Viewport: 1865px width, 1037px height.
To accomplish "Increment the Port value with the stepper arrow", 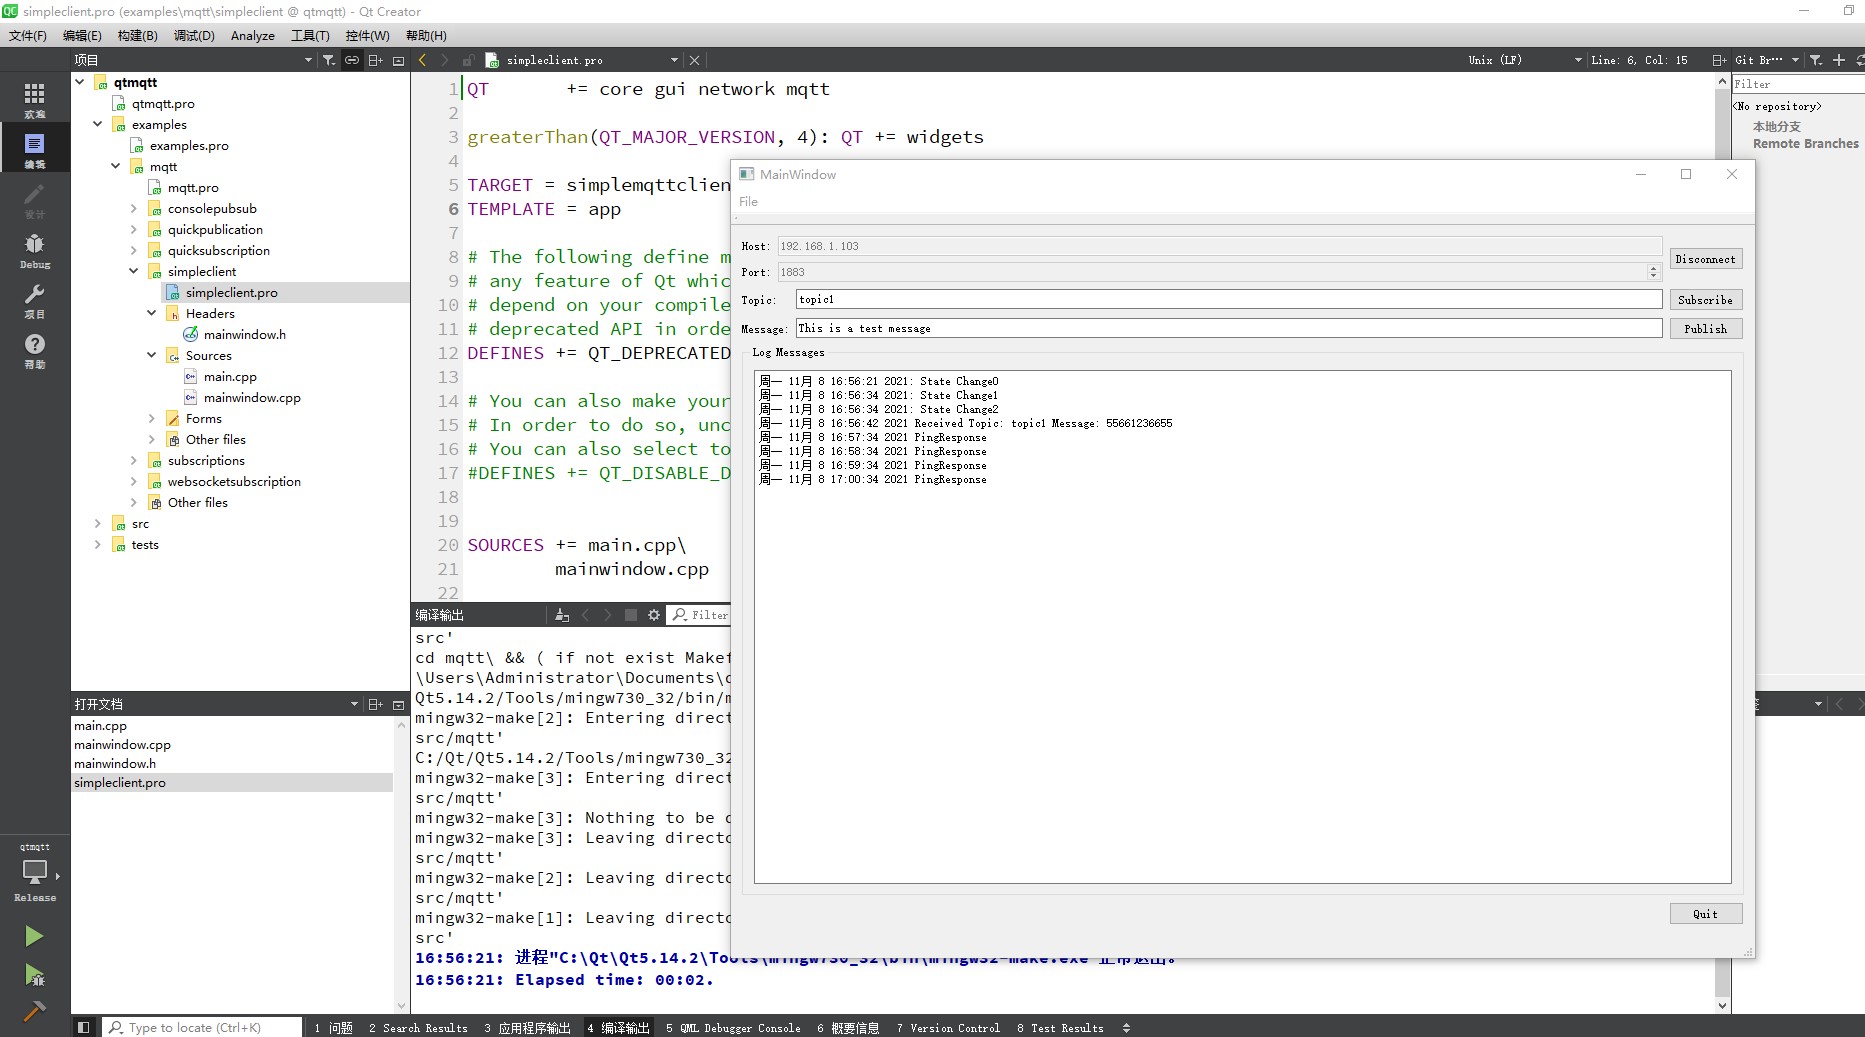I will (x=1651, y=268).
